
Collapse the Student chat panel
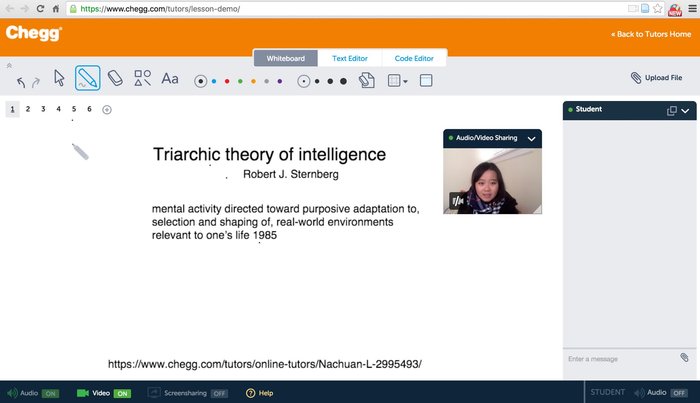(685, 111)
